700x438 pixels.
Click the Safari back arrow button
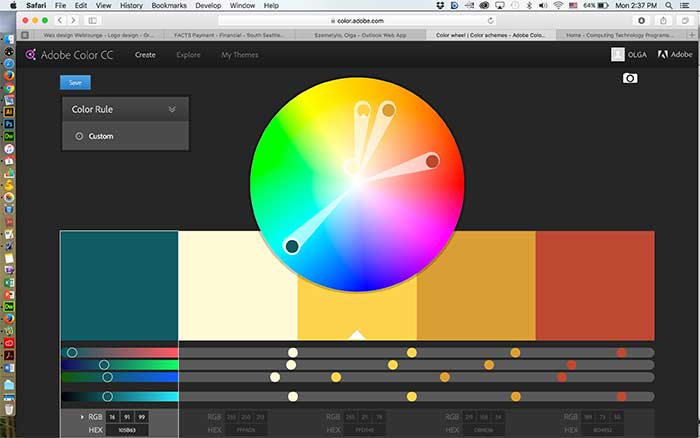(x=59, y=20)
